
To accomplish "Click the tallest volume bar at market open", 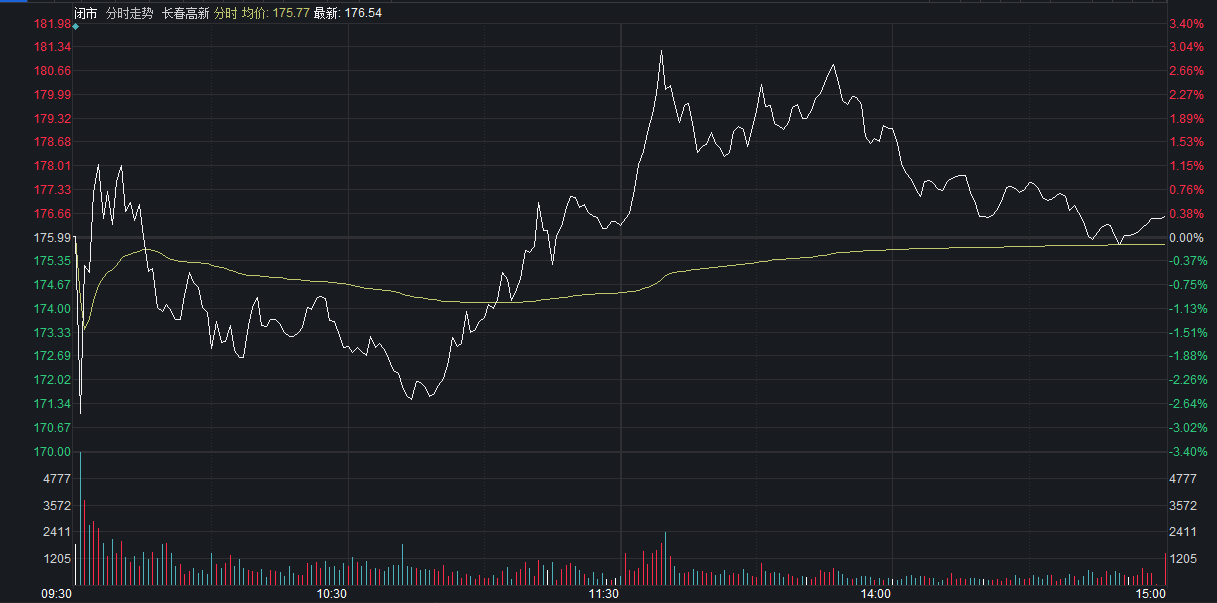I will click(x=80, y=520).
